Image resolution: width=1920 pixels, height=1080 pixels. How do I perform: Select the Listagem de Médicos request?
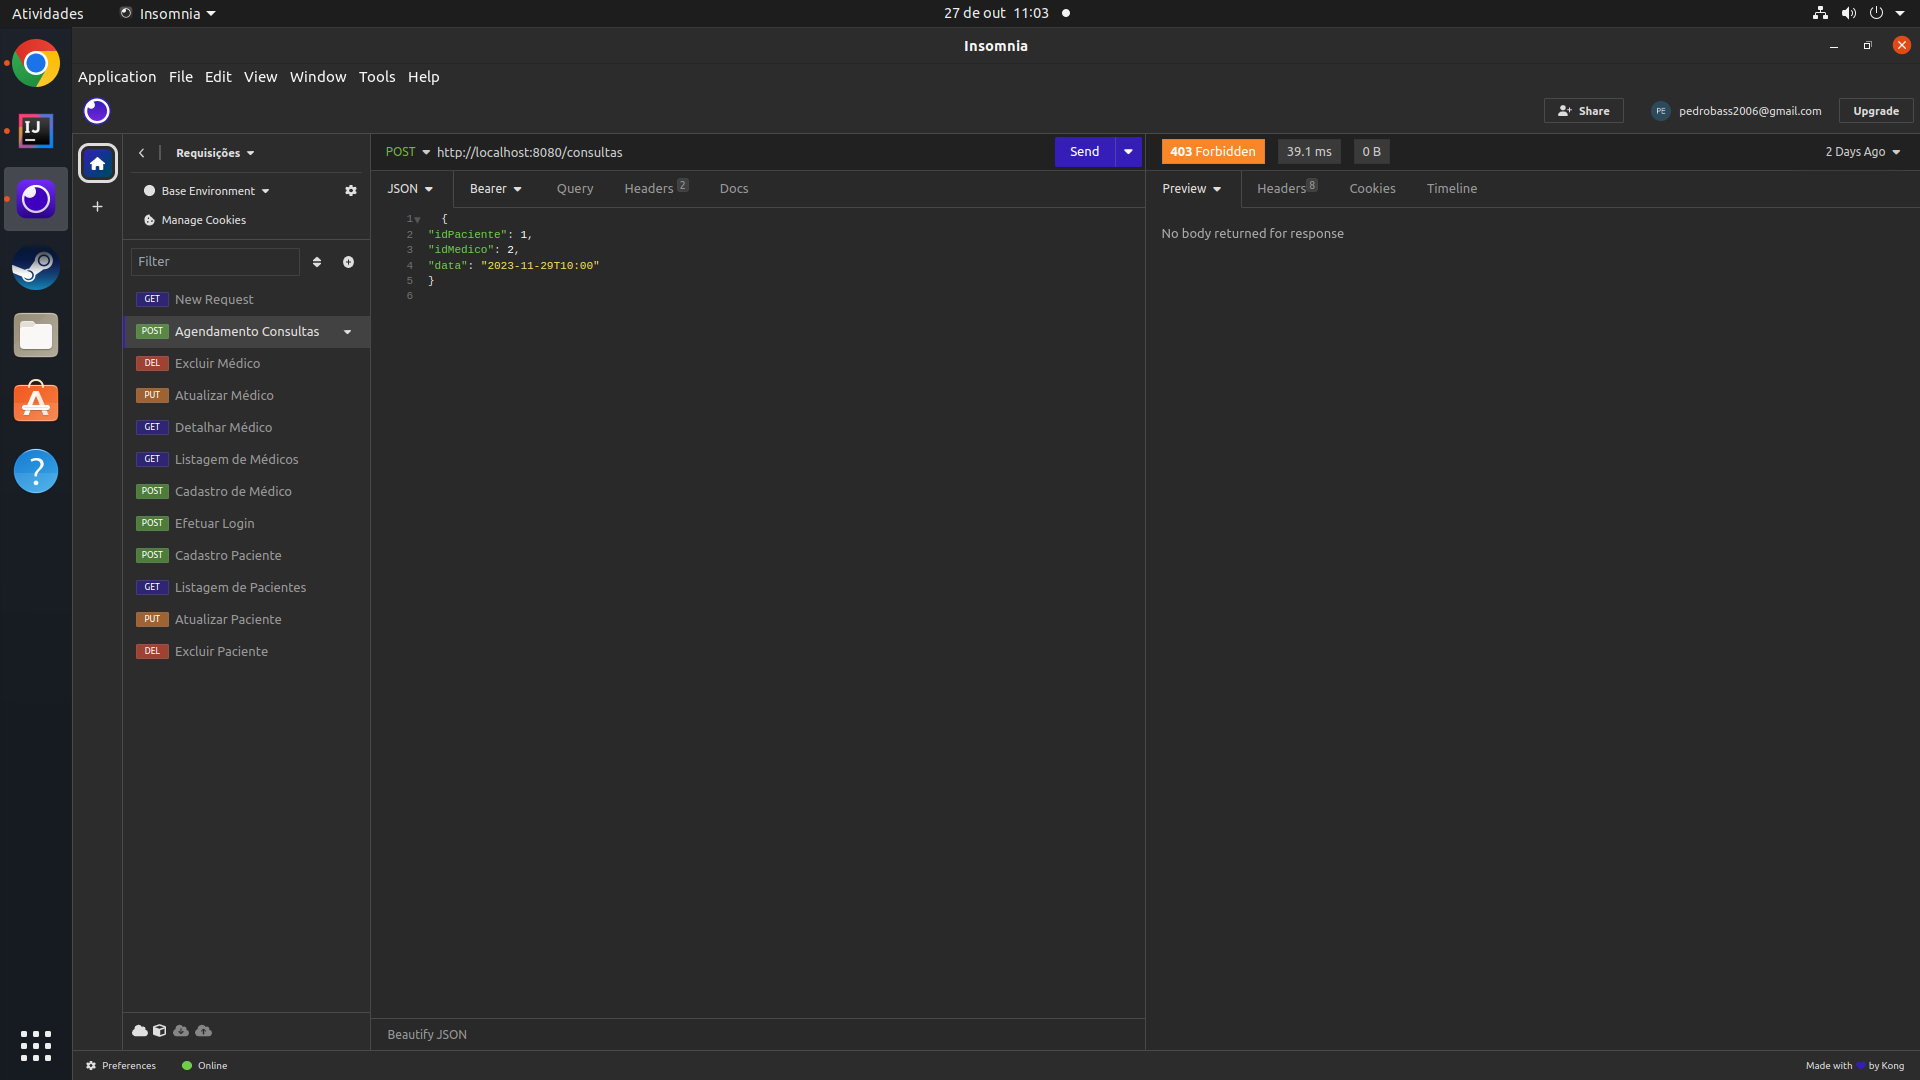pyautogui.click(x=246, y=460)
